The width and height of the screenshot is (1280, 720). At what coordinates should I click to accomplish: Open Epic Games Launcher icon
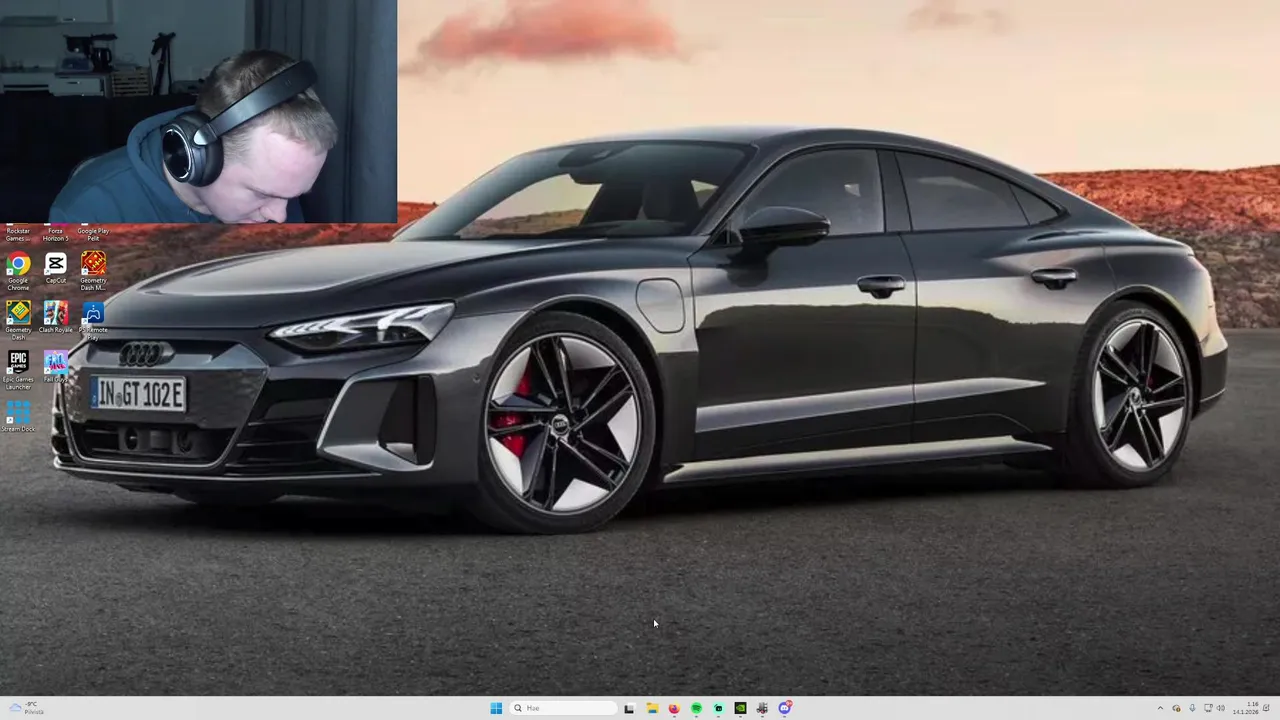point(18,369)
